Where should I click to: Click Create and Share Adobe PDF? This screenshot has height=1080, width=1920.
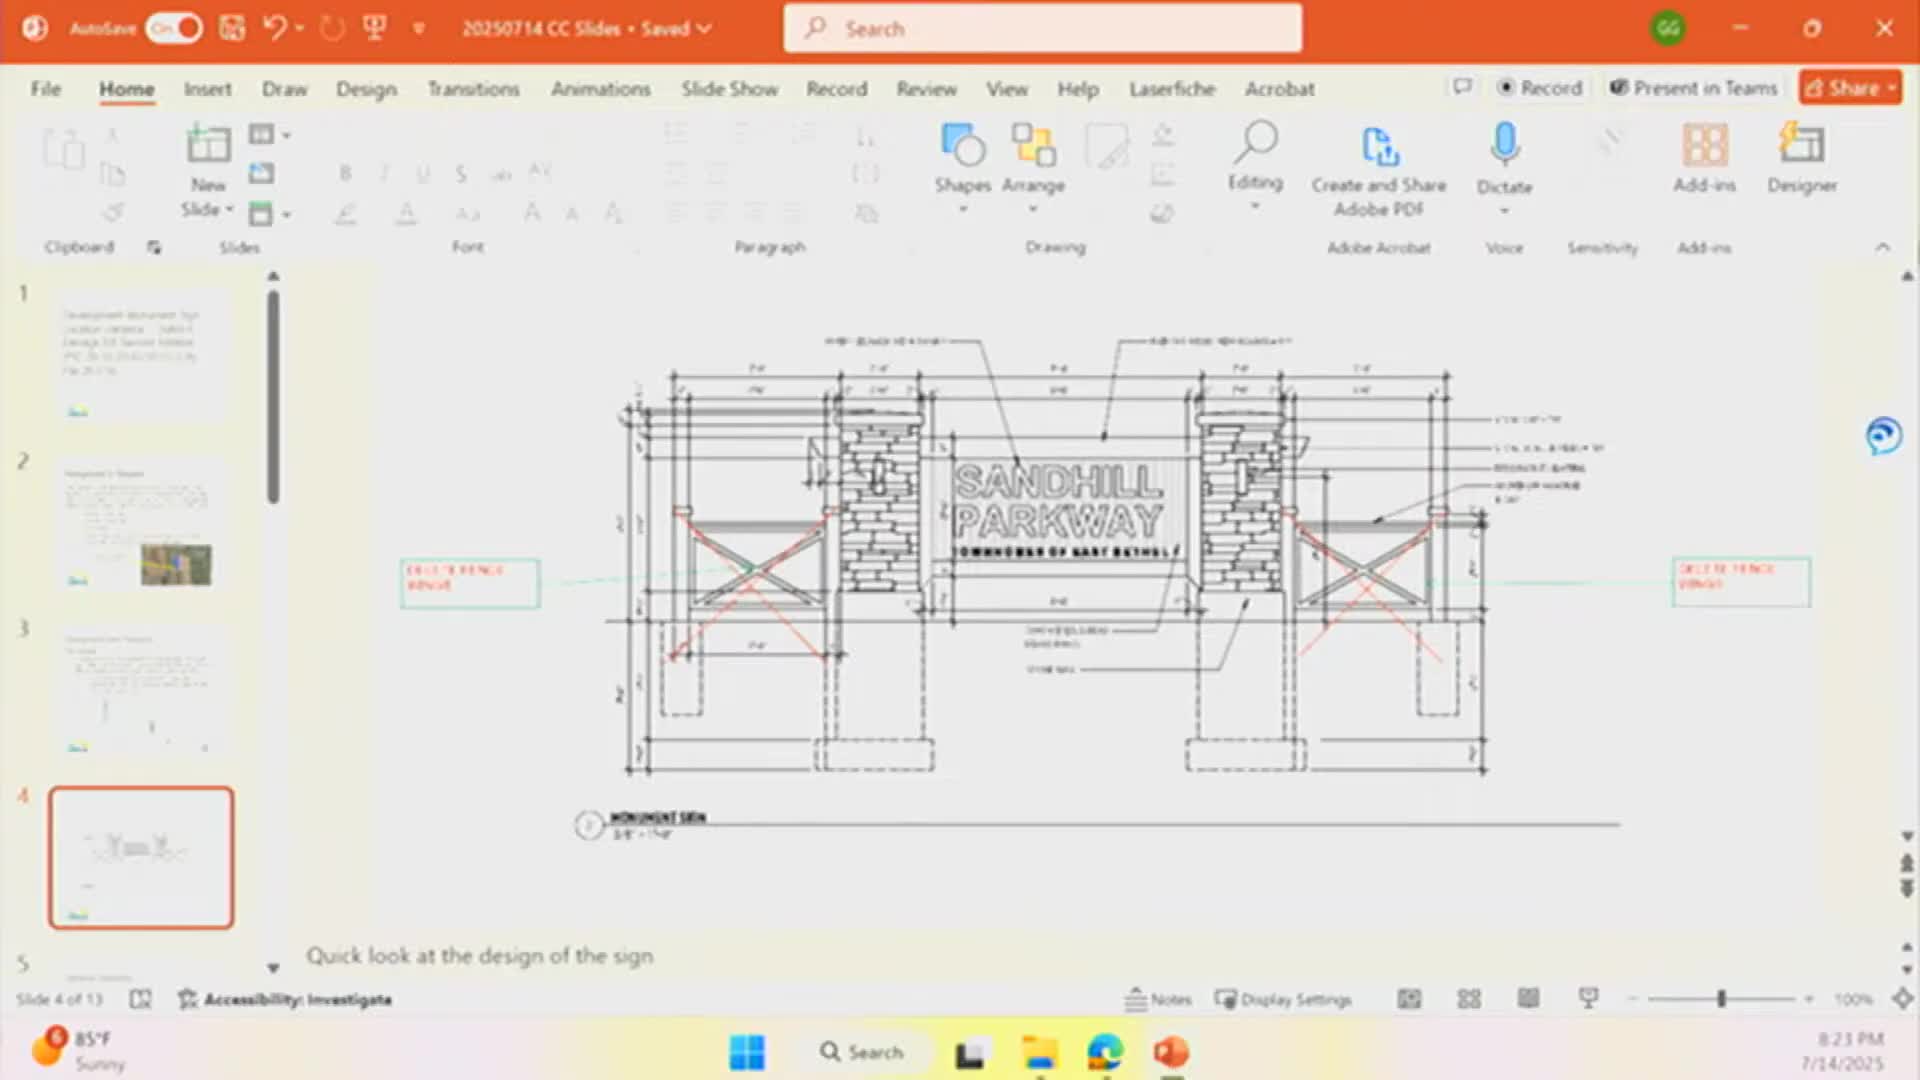point(1379,146)
